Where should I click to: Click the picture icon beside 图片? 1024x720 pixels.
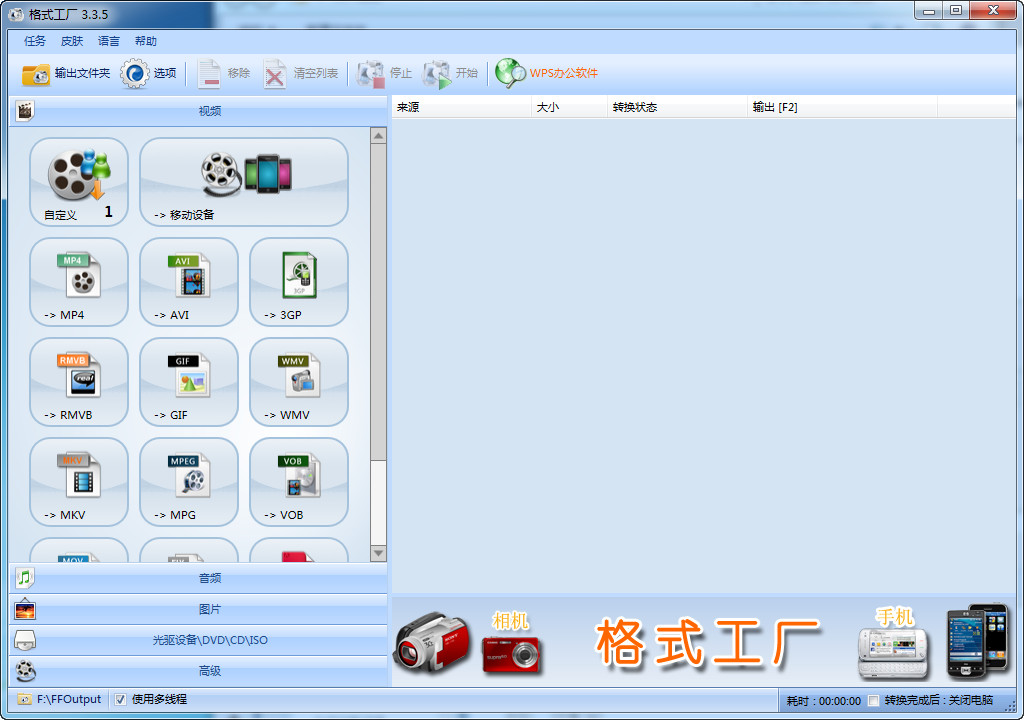(x=25, y=609)
